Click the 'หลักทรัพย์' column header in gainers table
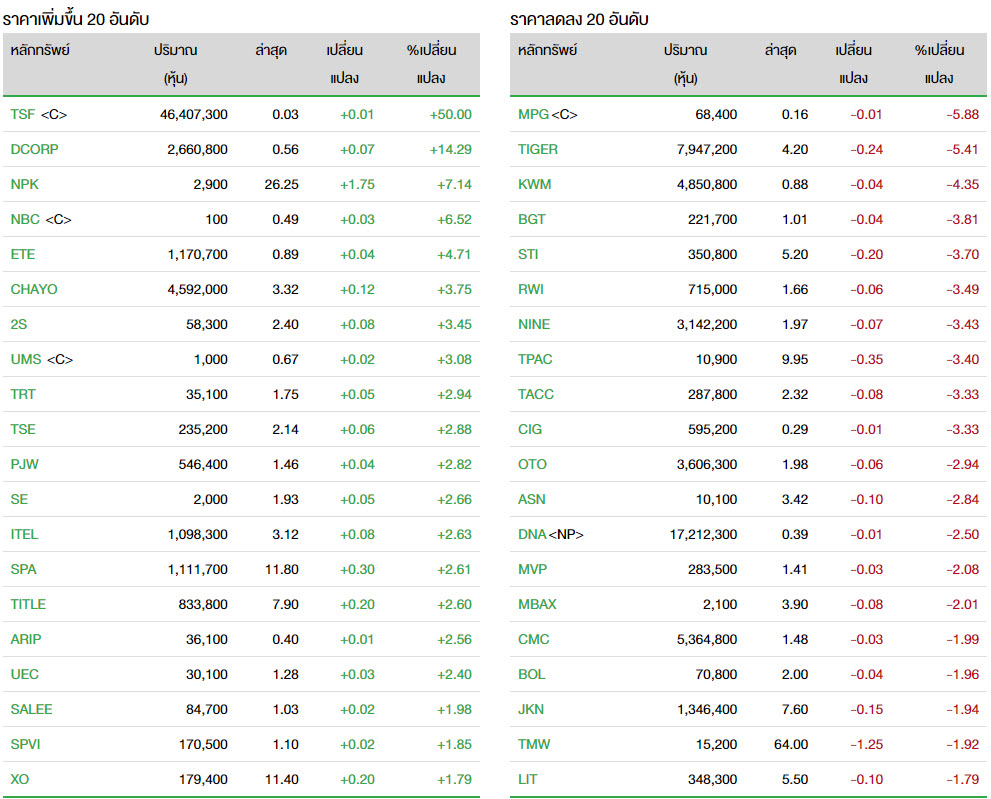The height and width of the screenshot is (799, 991). (x=40, y=50)
